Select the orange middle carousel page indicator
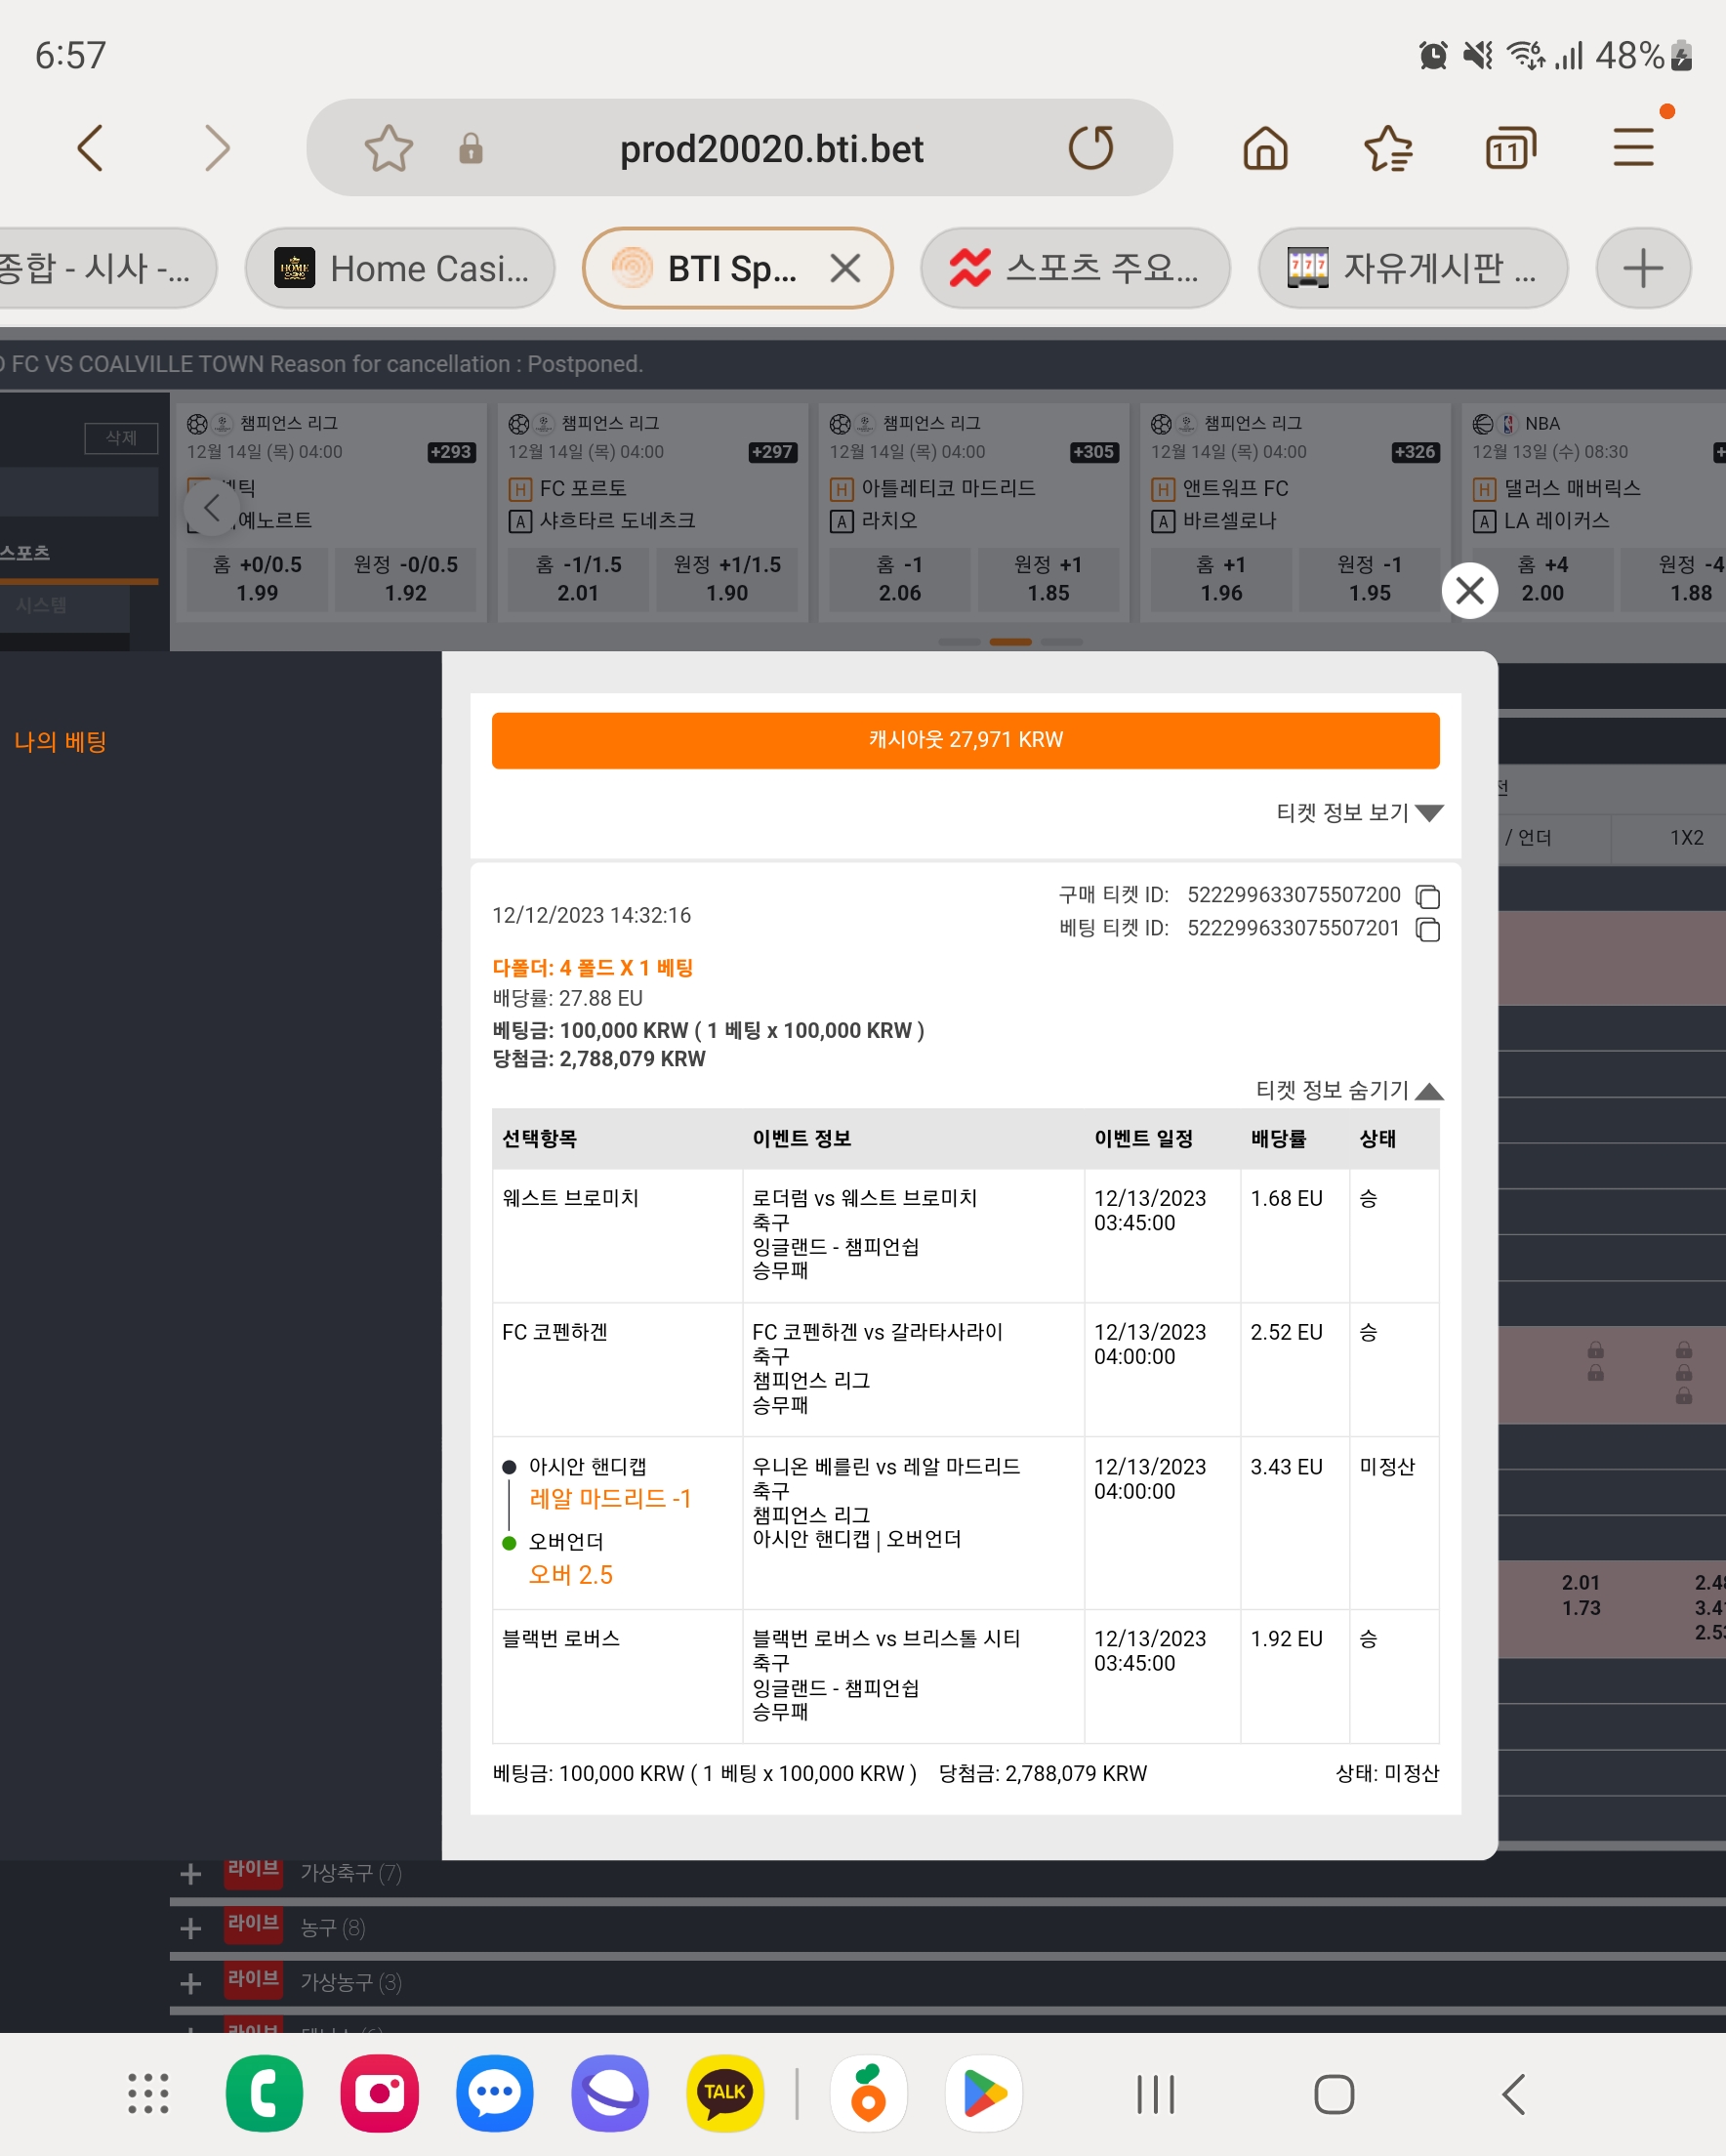The image size is (1726, 2156). pos(1010,642)
